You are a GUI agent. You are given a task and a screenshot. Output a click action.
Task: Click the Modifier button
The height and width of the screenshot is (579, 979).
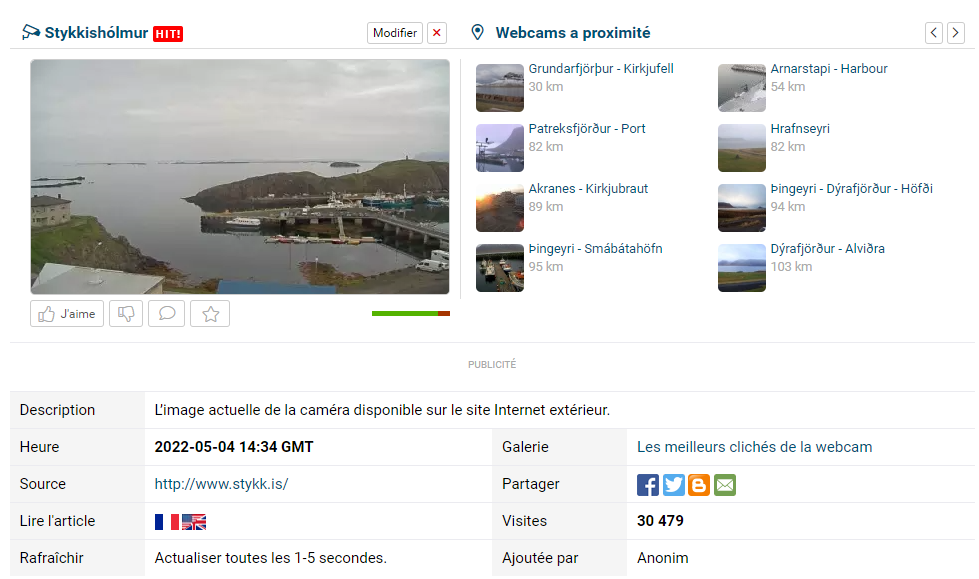(394, 32)
